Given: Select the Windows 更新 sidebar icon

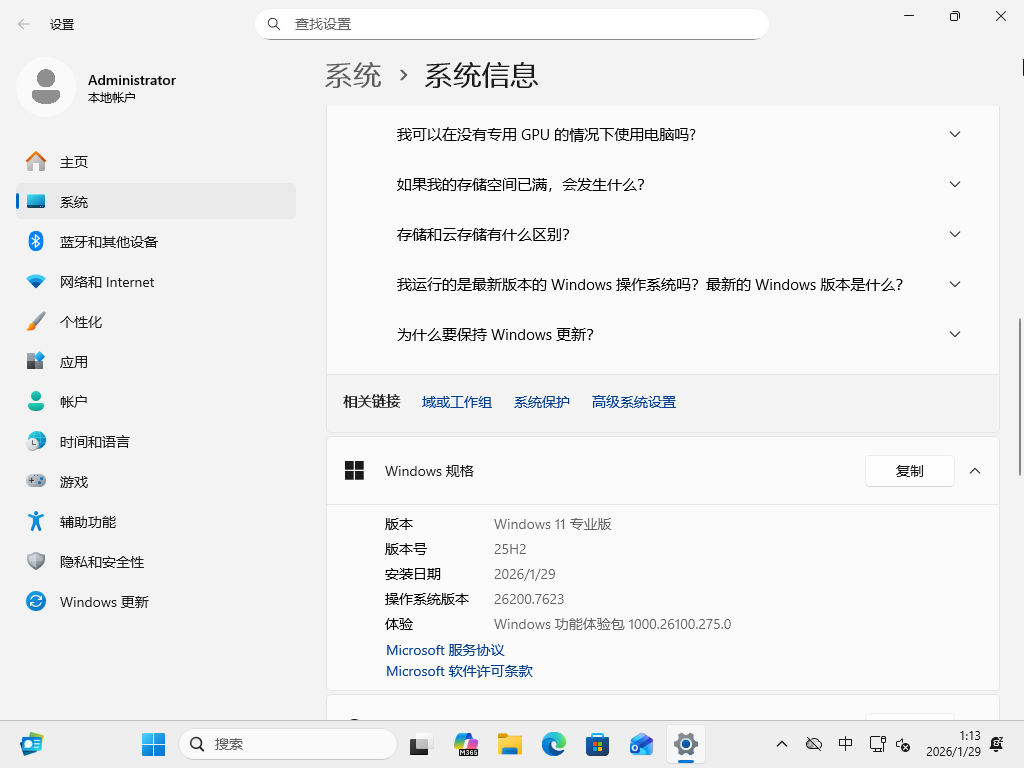Looking at the screenshot, I should point(36,601).
